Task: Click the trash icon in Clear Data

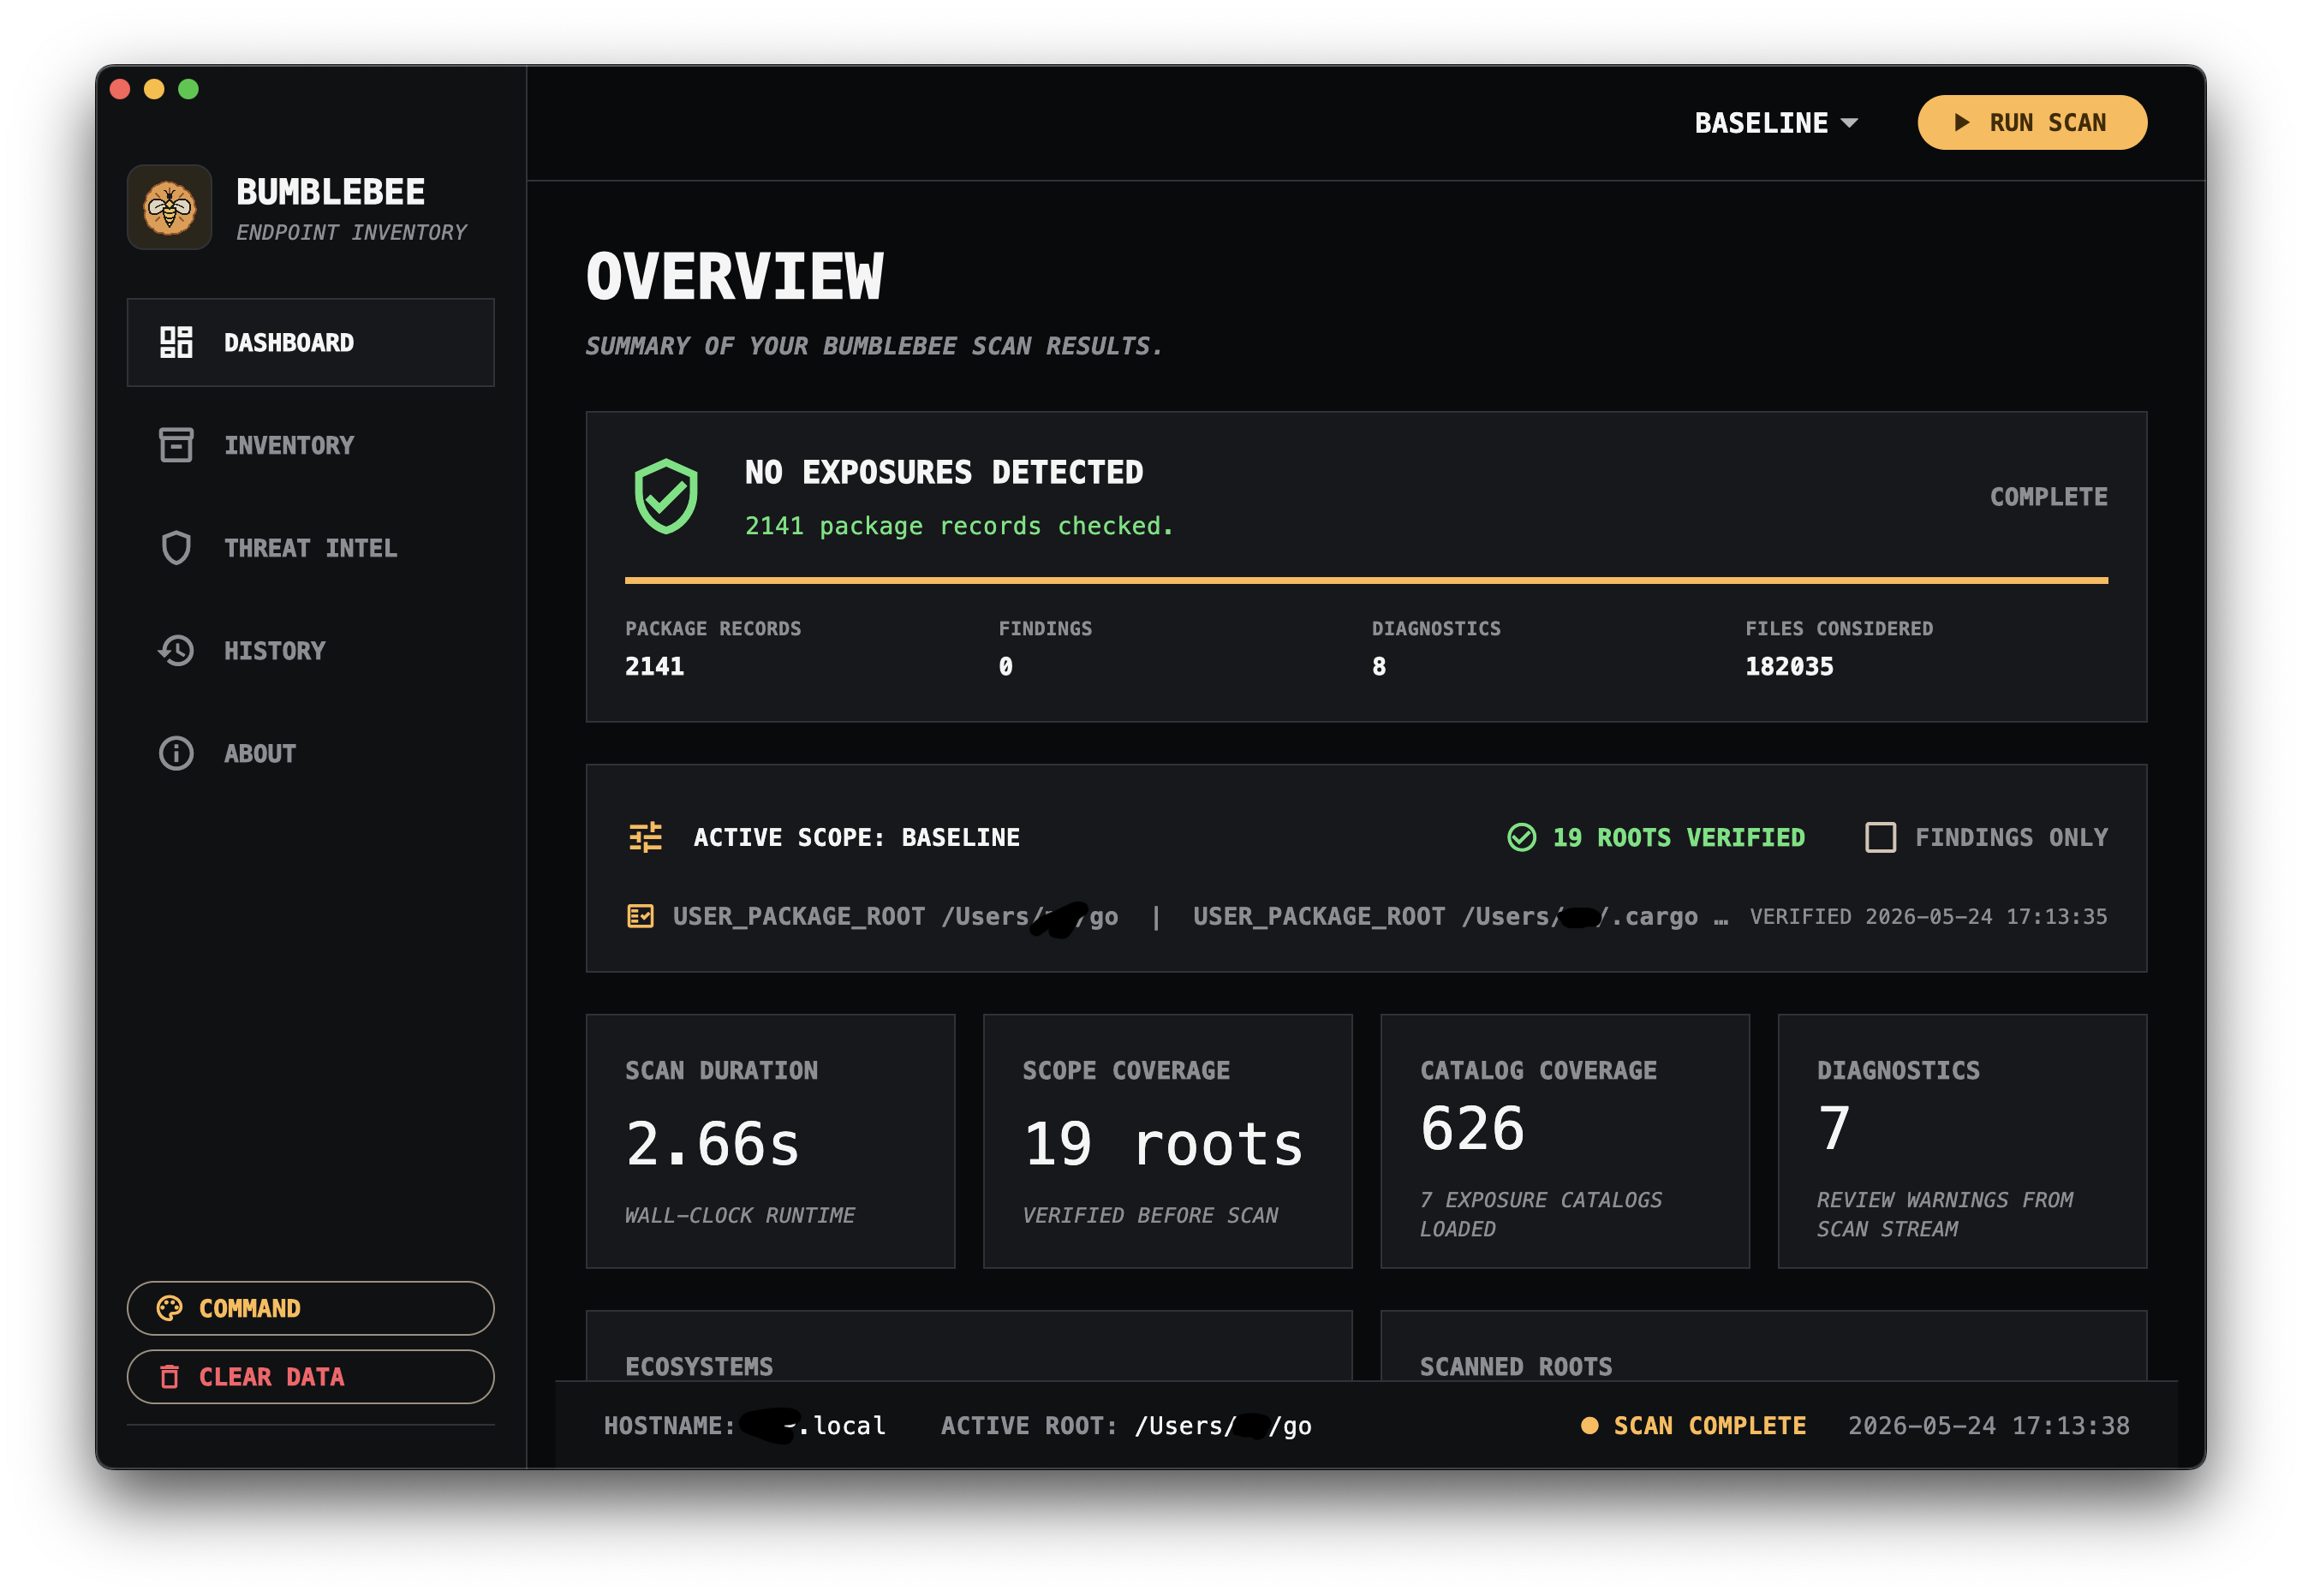Action: pos(169,1377)
